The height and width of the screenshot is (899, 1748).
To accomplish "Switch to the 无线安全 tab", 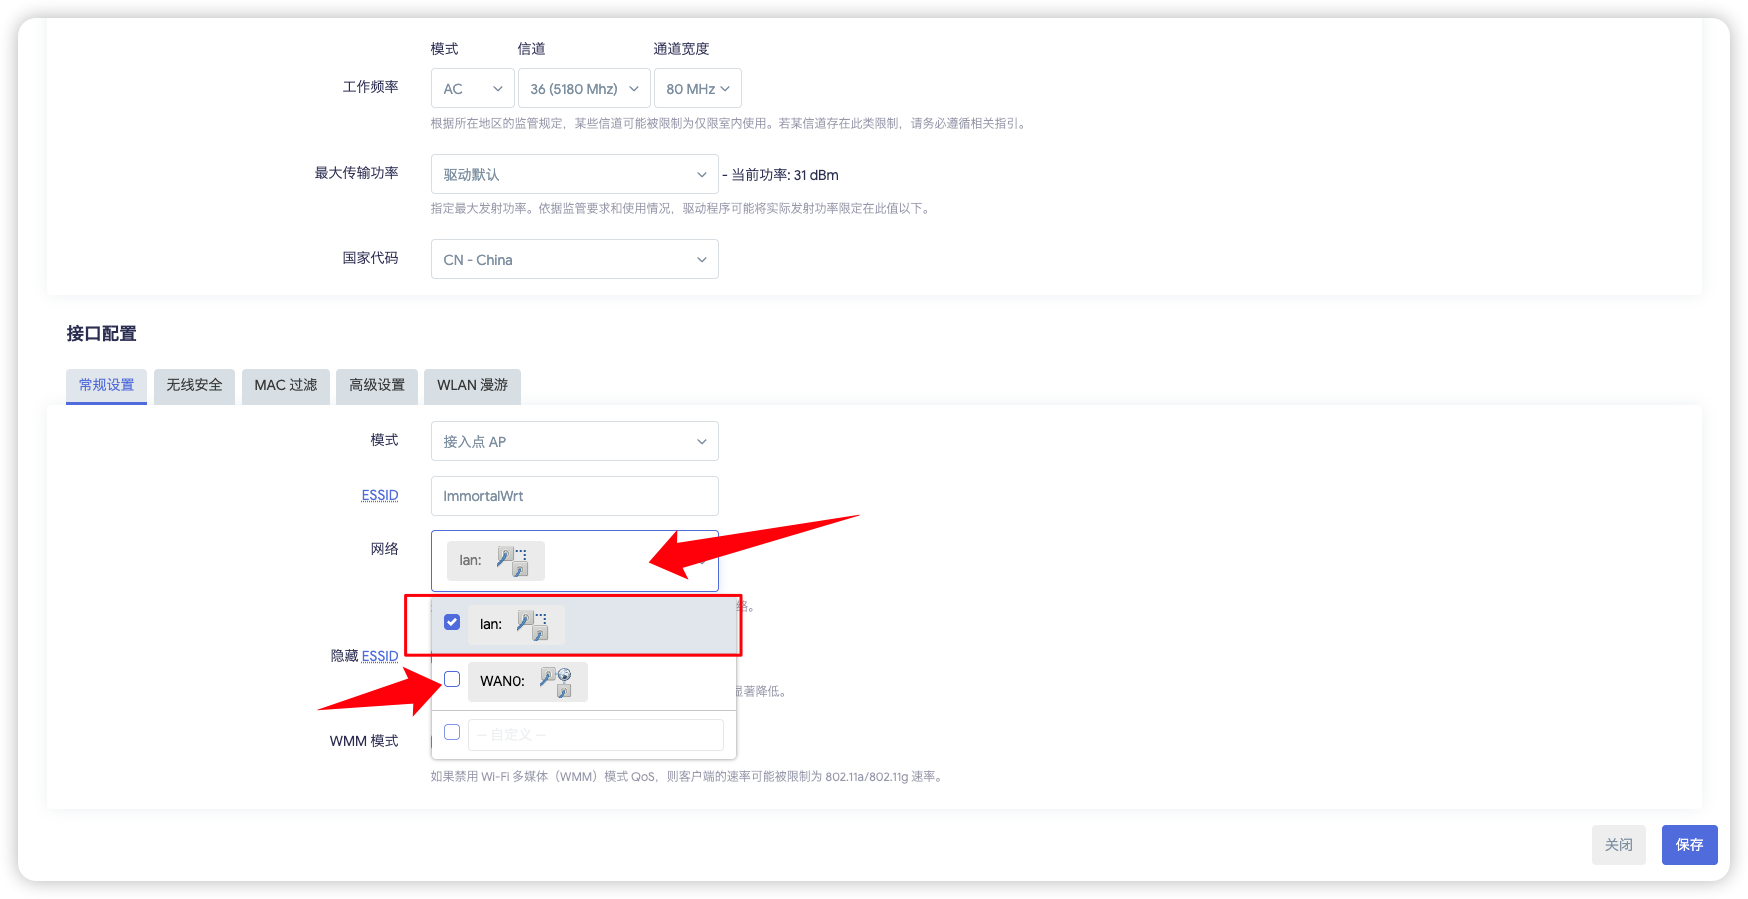I will click(x=194, y=385).
